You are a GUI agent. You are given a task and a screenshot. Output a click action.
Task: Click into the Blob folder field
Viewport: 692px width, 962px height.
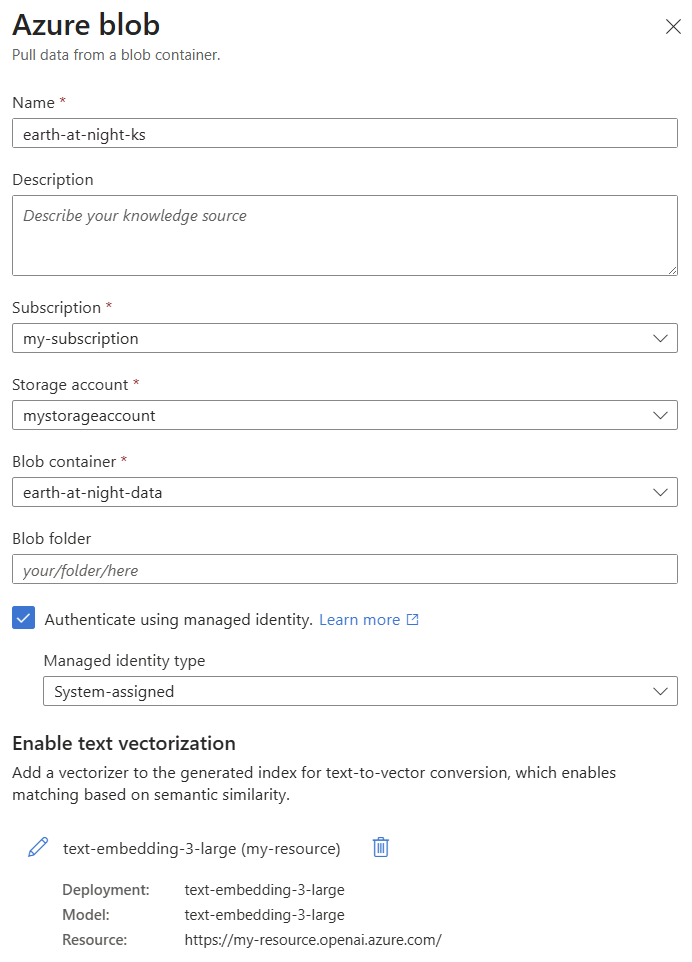coord(344,570)
